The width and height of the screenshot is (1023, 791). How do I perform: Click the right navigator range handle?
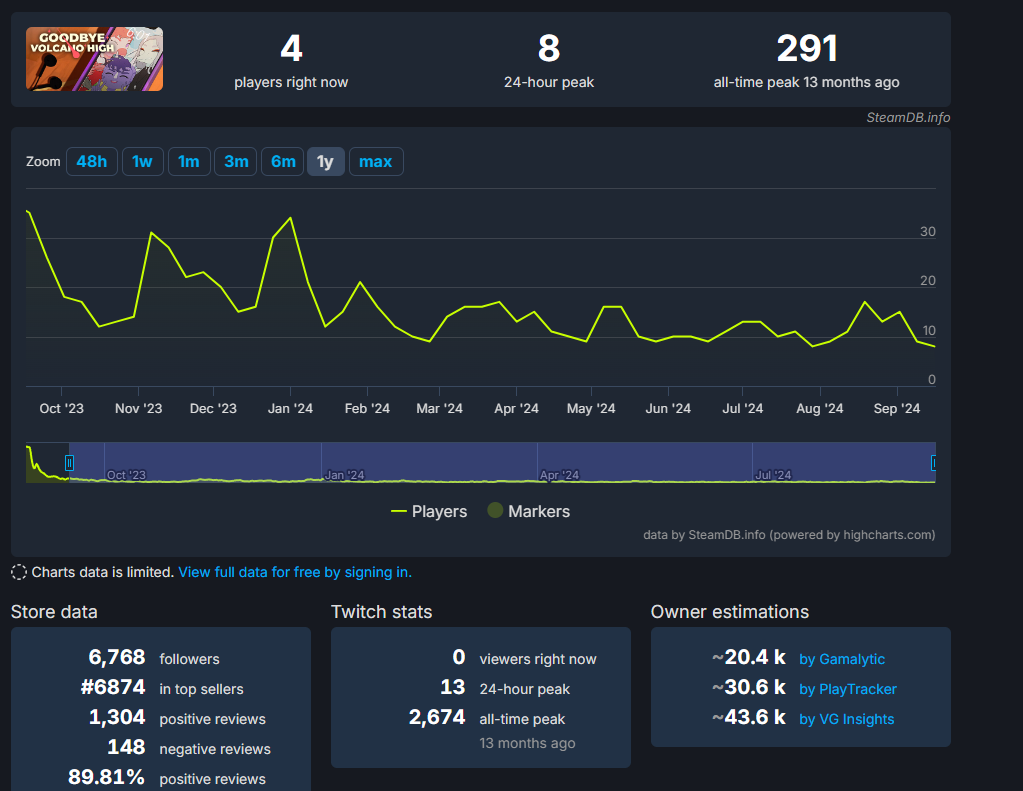pos(934,463)
